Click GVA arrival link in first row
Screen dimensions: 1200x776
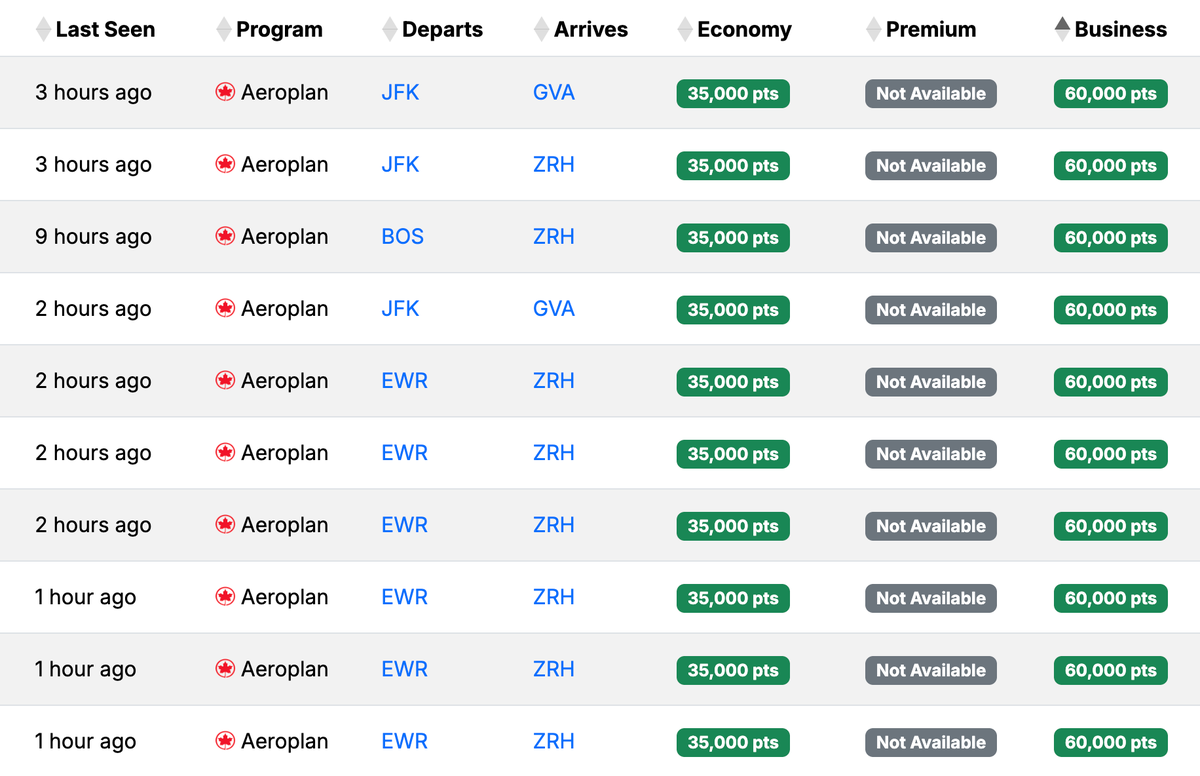(553, 93)
